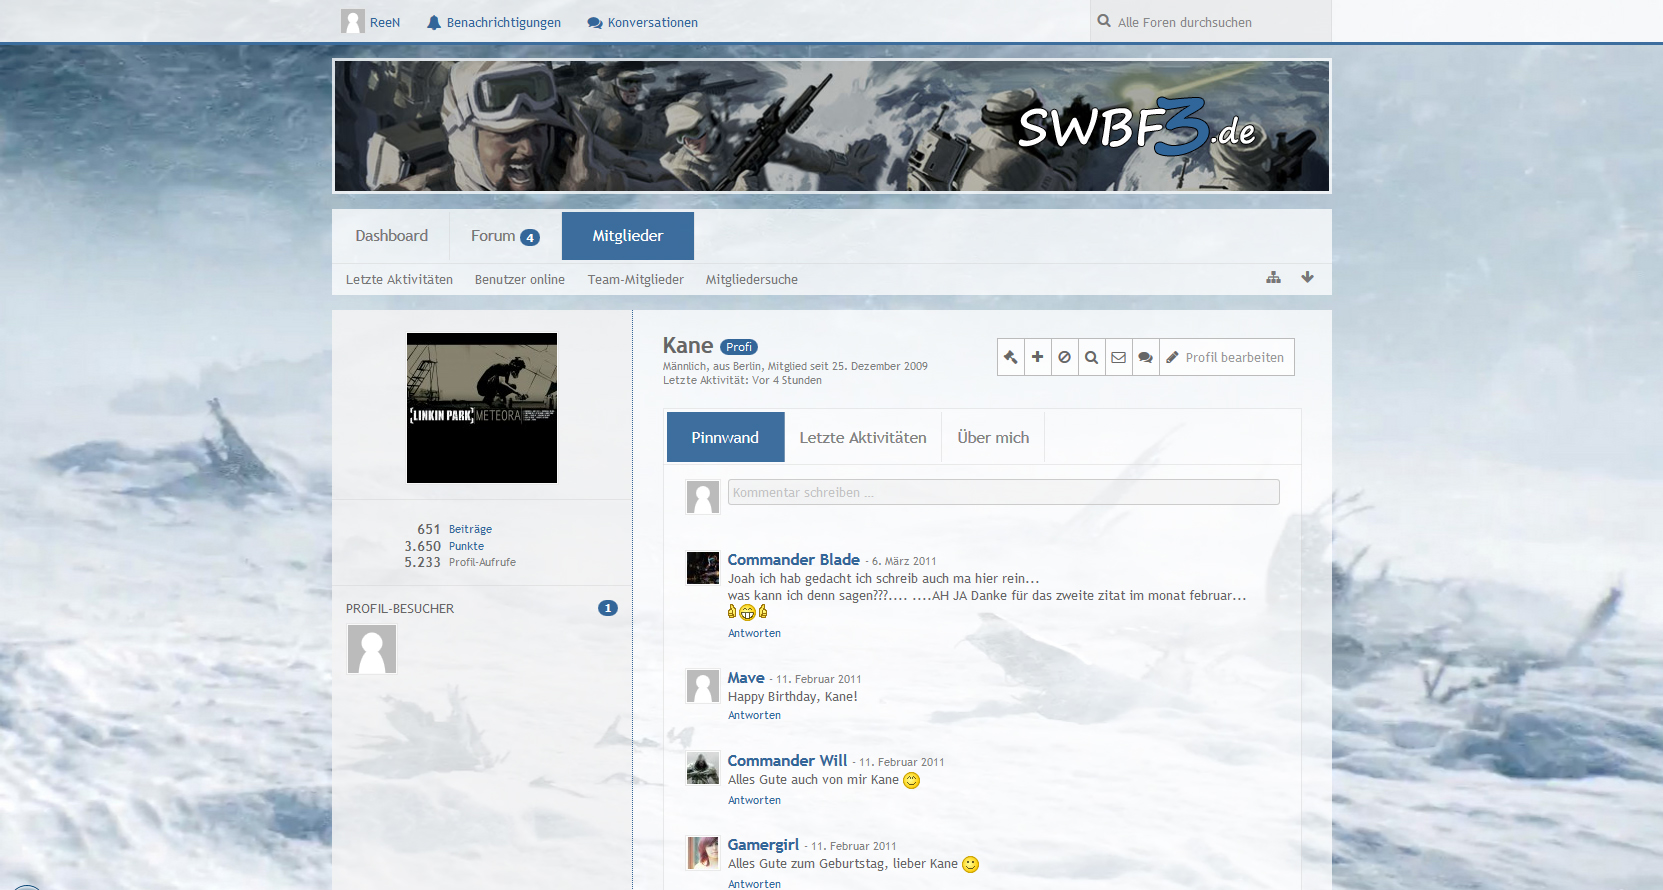
Task: Click the Profi rank badge next to Kane
Action: pyautogui.click(x=739, y=347)
